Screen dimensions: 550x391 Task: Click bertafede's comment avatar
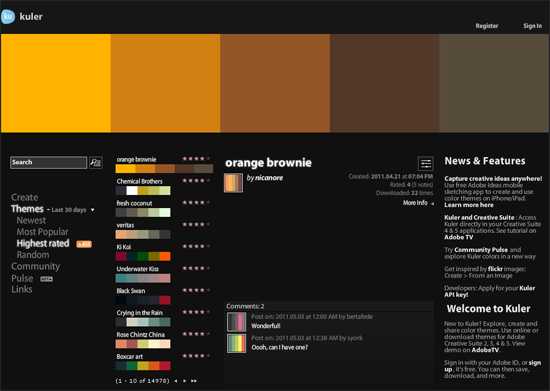coord(237,322)
